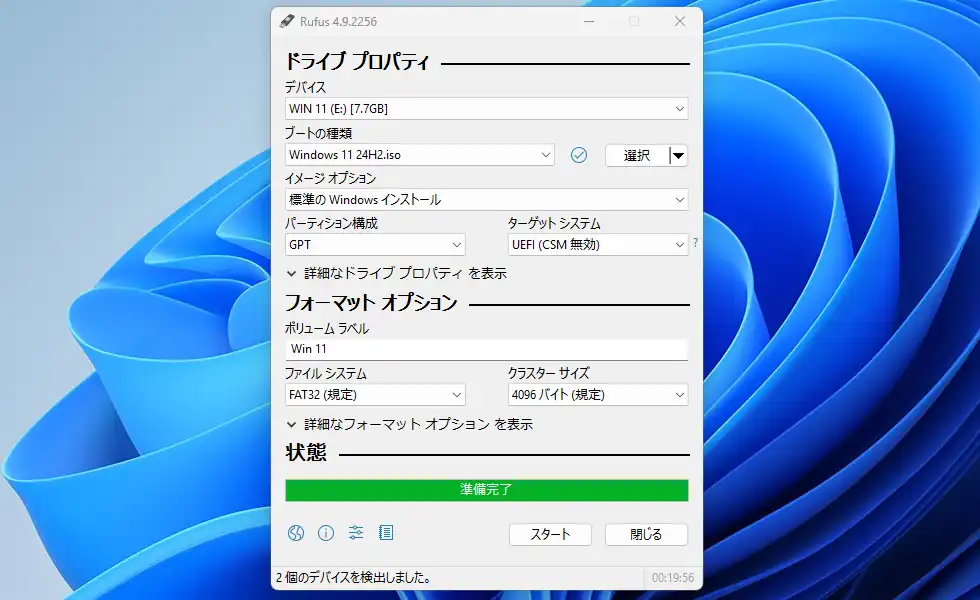Click the パーティション構成 label
The height and width of the screenshot is (600, 980).
(331, 223)
